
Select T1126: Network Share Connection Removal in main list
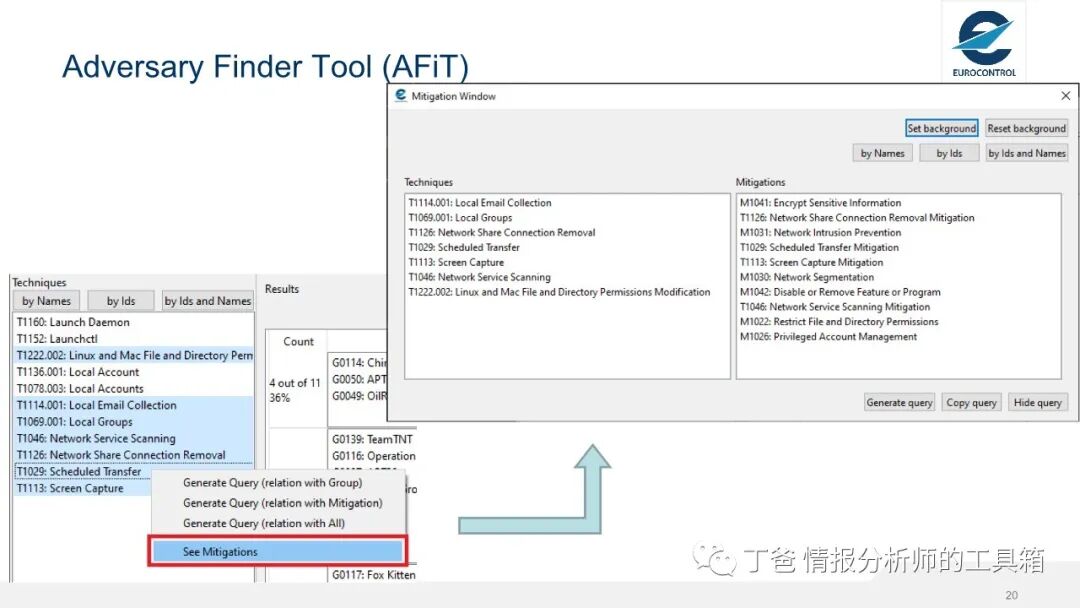pos(133,455)
